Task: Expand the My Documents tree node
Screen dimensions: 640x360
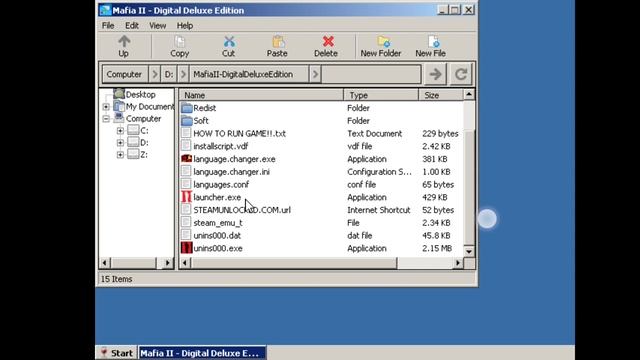Action: [x=106, y=107]
